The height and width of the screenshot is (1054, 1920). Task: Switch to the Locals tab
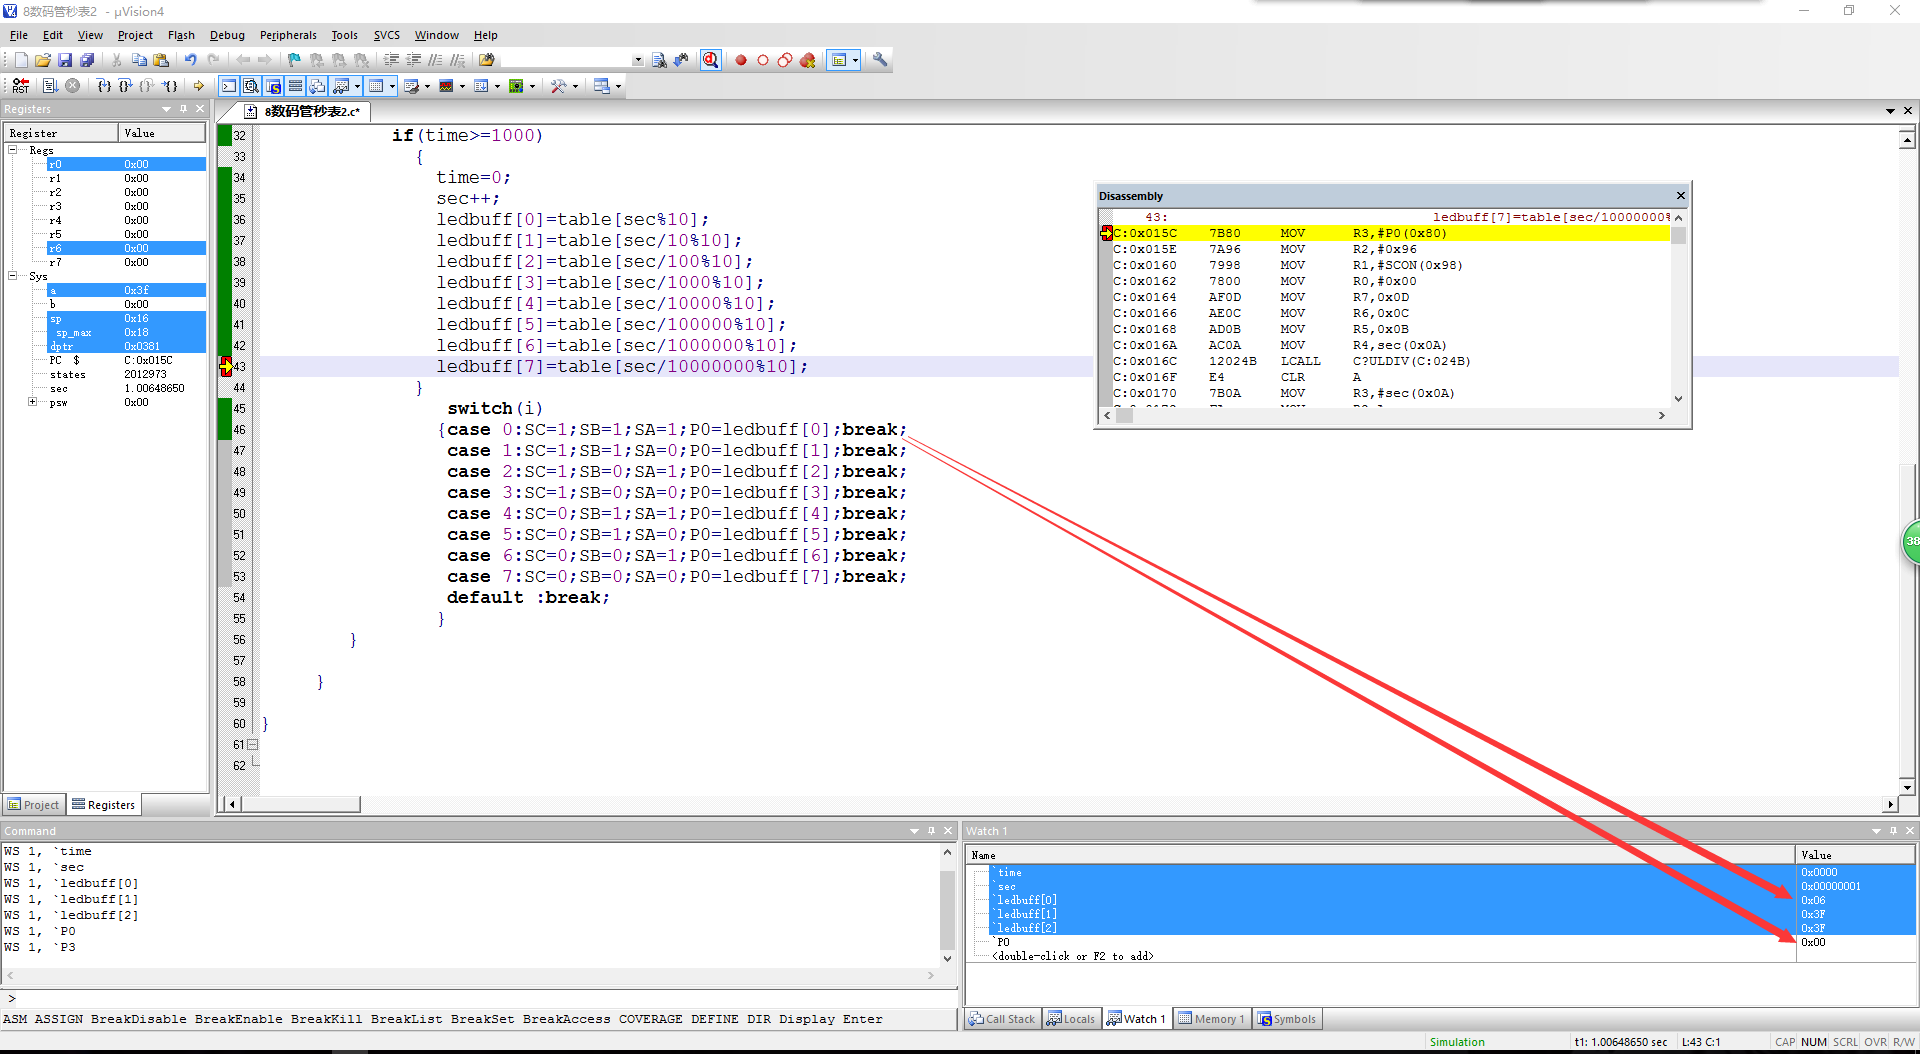pos(1071,1019)
